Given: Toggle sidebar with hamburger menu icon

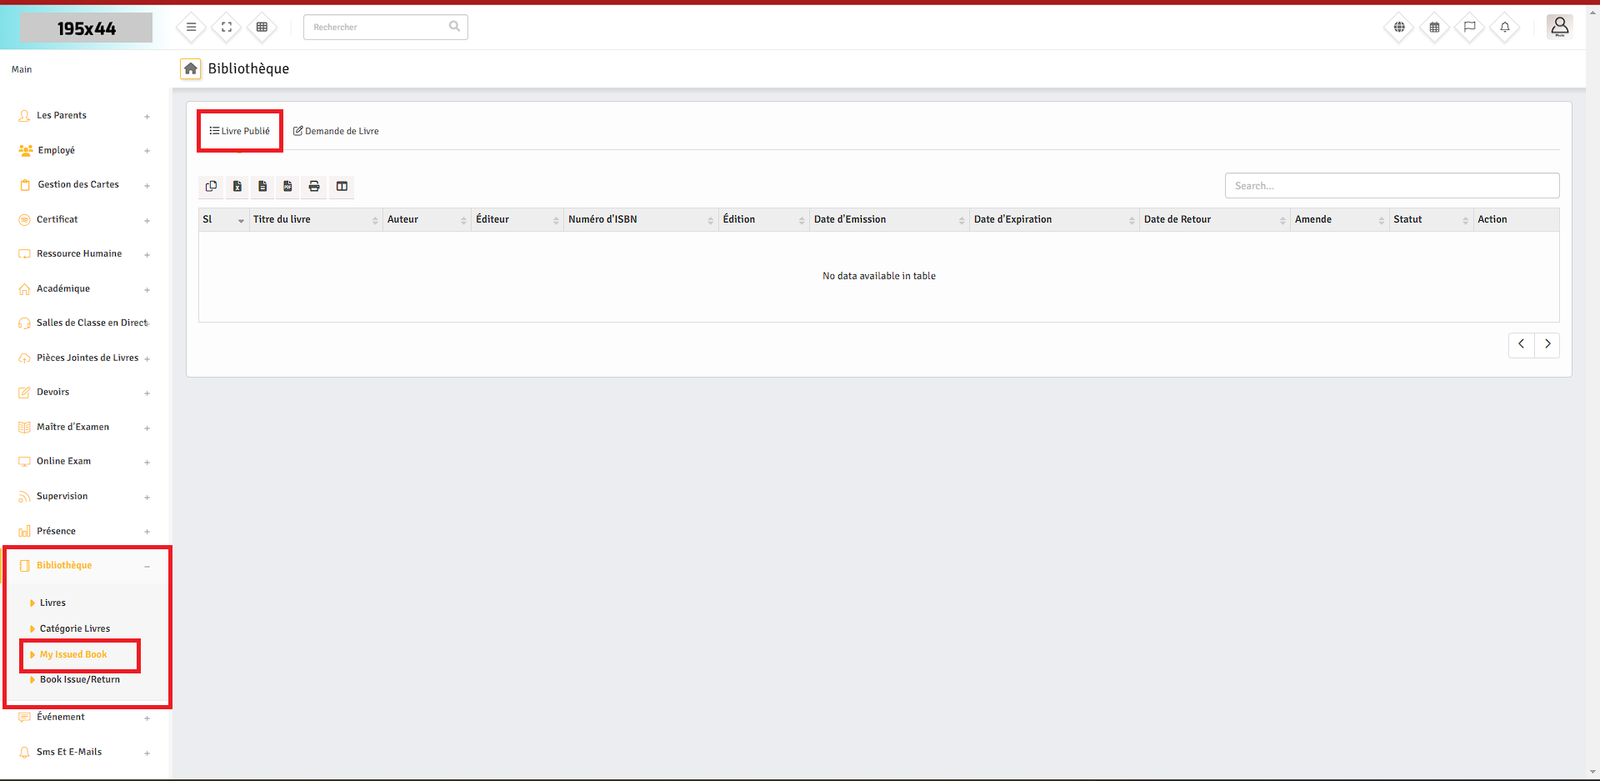Looking at the screenshot, I should (x=191, y=27).
